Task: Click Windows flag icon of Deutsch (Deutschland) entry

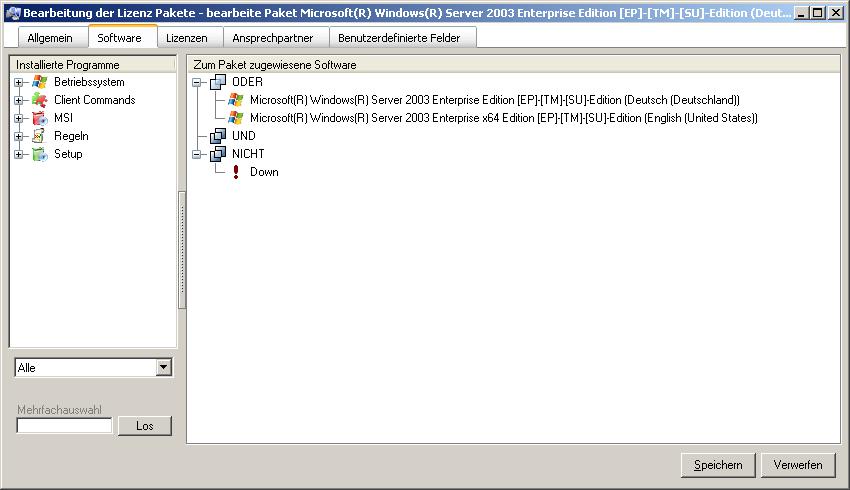Action: click(236, 100)
